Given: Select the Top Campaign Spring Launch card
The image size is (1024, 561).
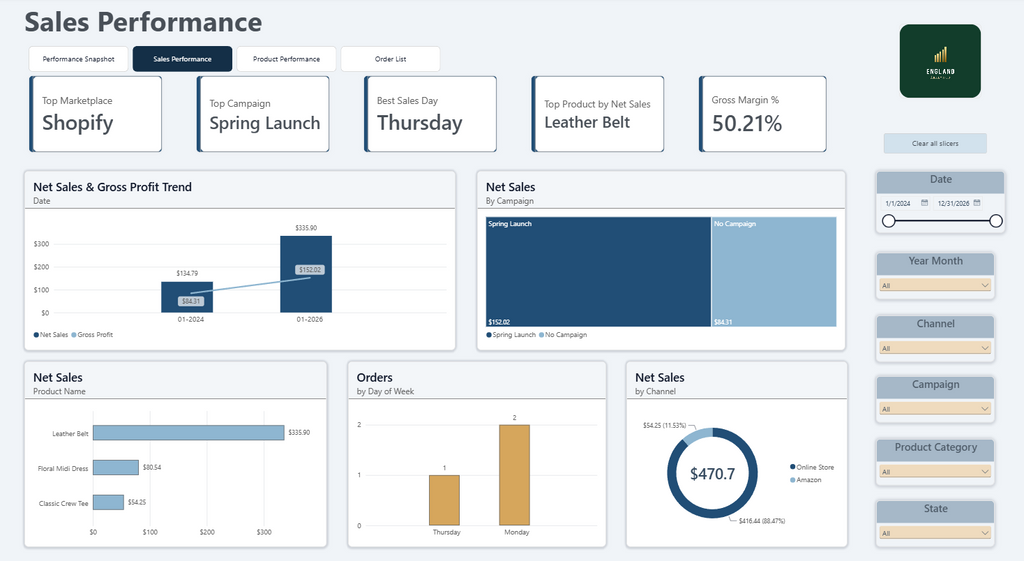Looking at the screenshot, I should [263, 114].
